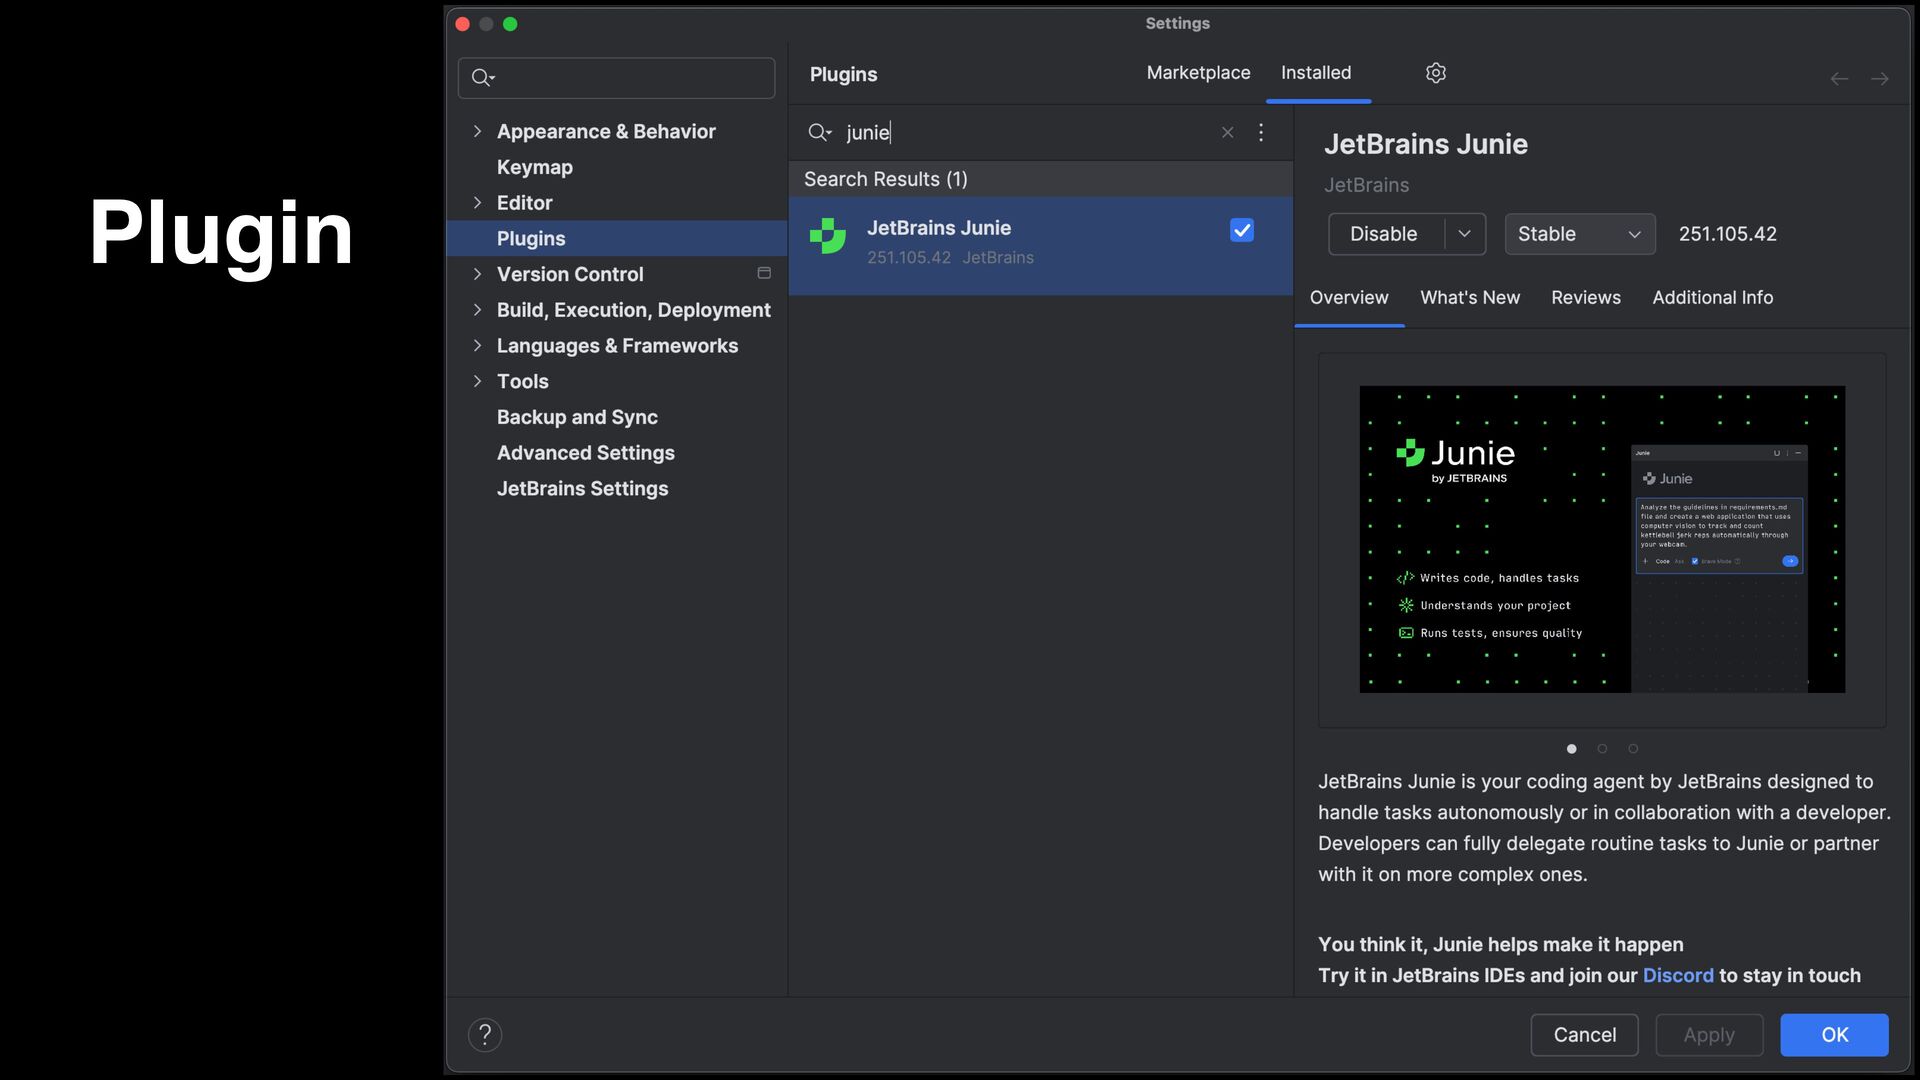Image resolution: width=1920 pixels, height=1080 pixels.
Task: Click the JetBrains Junie green plugin logo
Action: (x=828, y=237)
